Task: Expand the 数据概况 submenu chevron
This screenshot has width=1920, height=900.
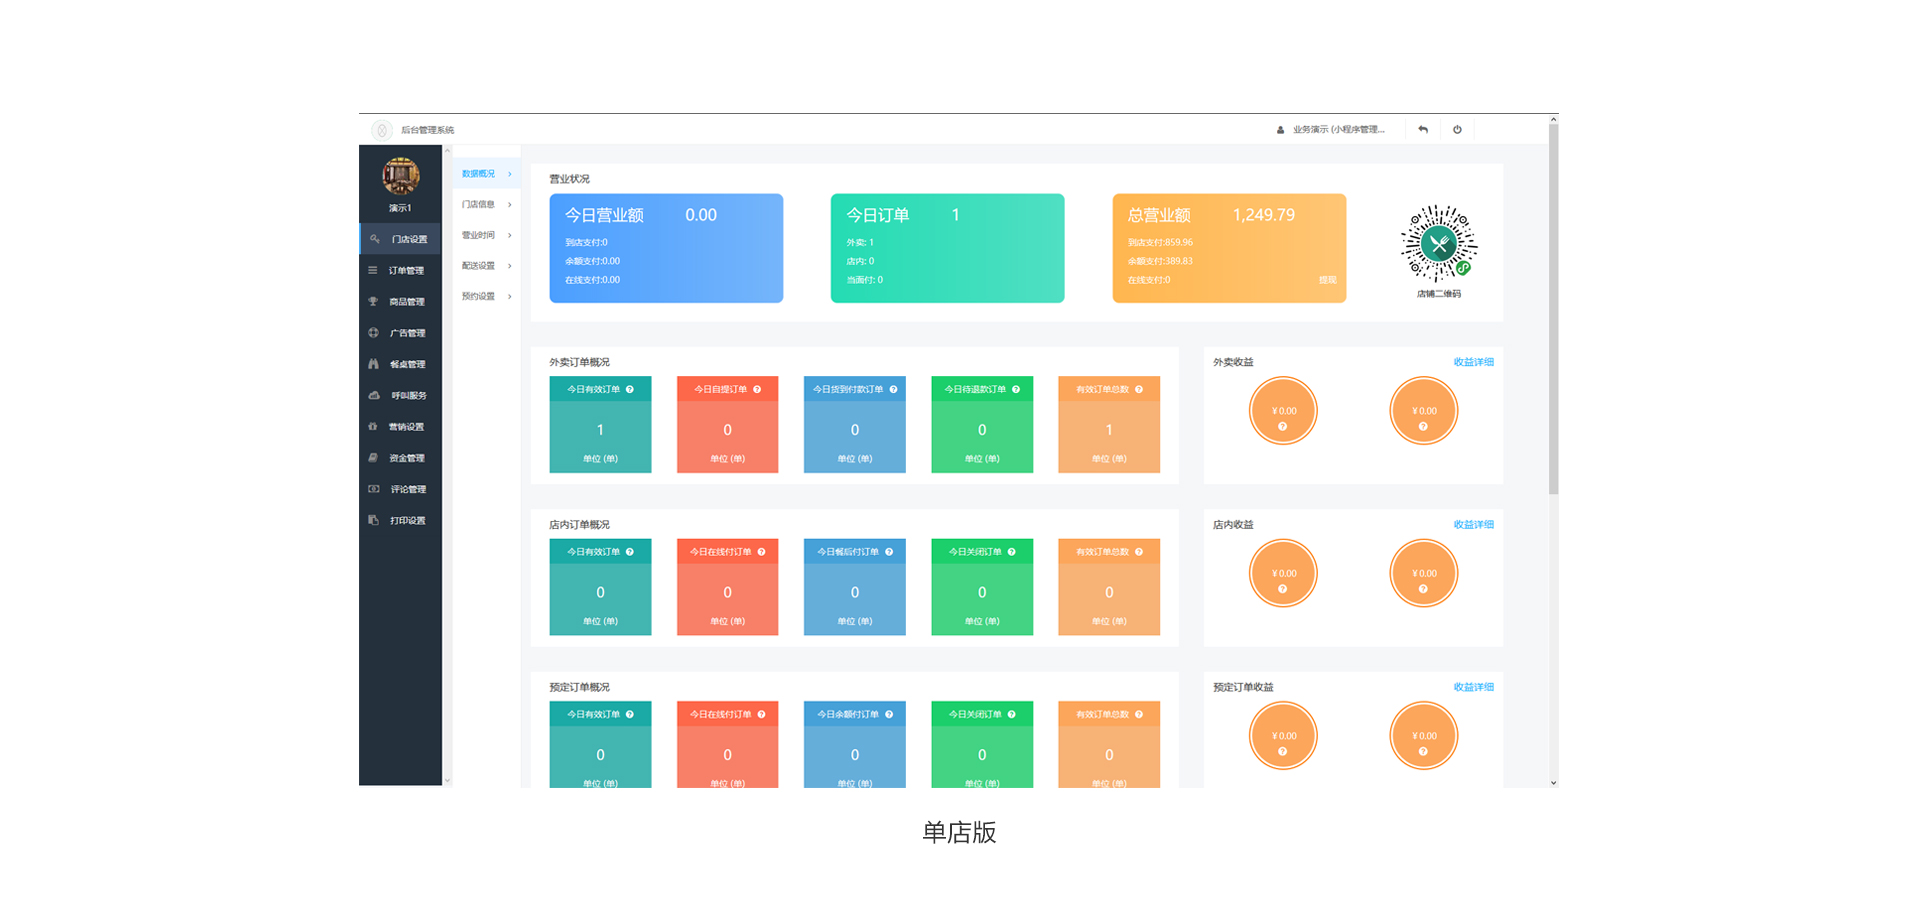Action: [510, 174]
